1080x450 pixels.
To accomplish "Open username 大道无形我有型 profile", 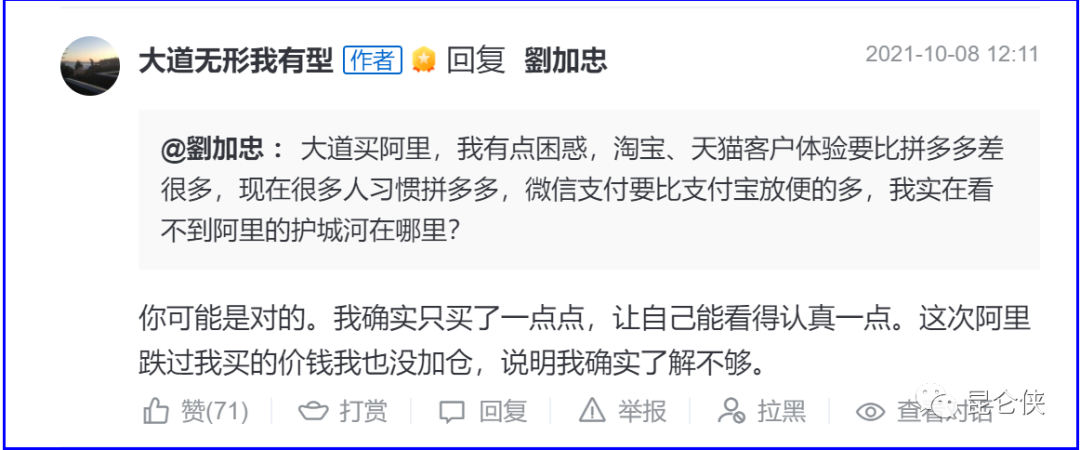I will point(235,61).
